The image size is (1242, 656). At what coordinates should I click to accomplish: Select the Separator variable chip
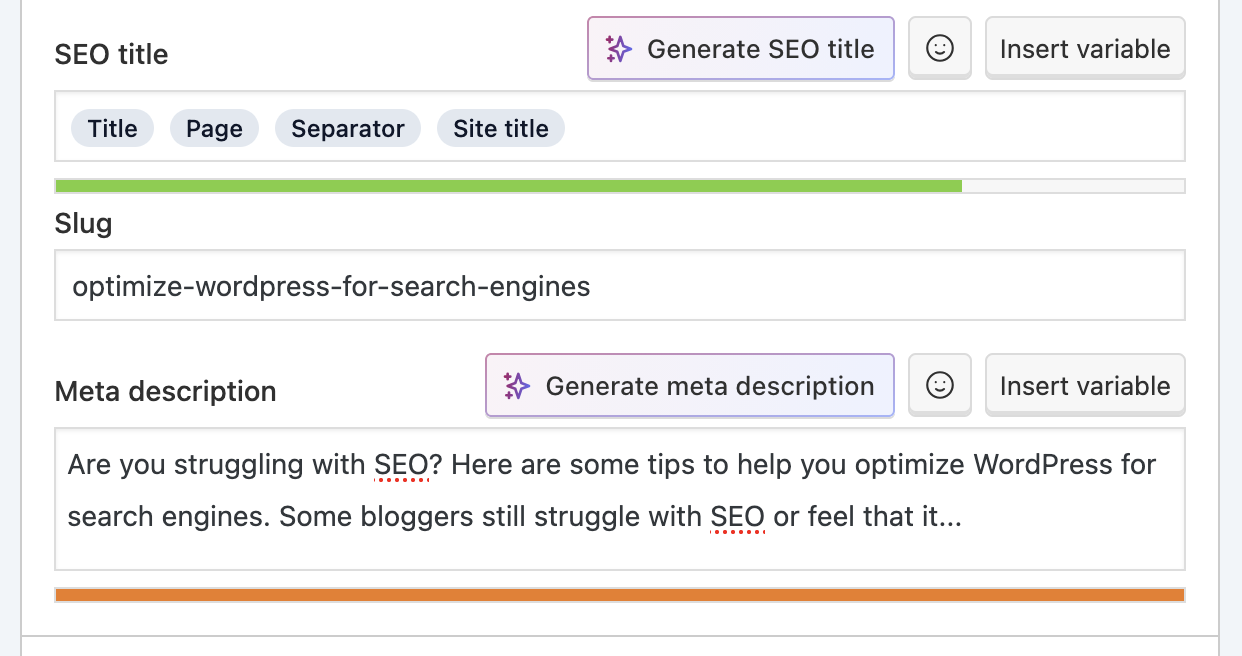point(348,128)
